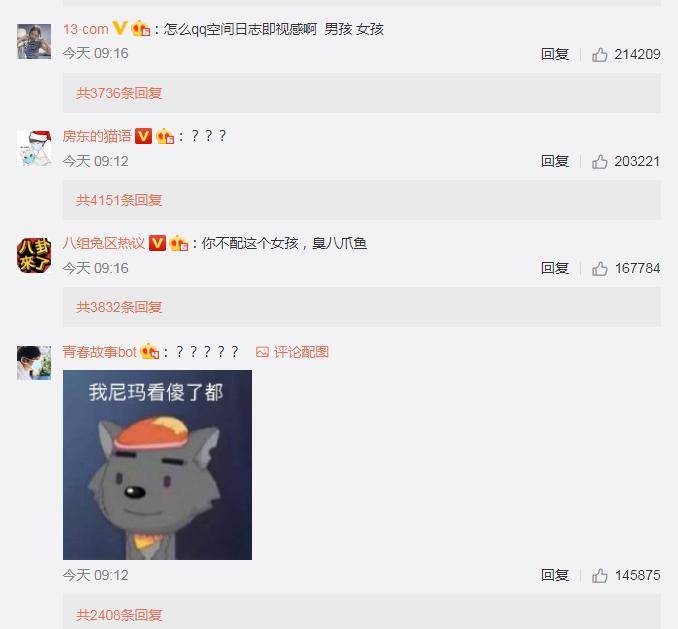Reply to 13·com's comment
678x629 pixels.
coord(554,54)
